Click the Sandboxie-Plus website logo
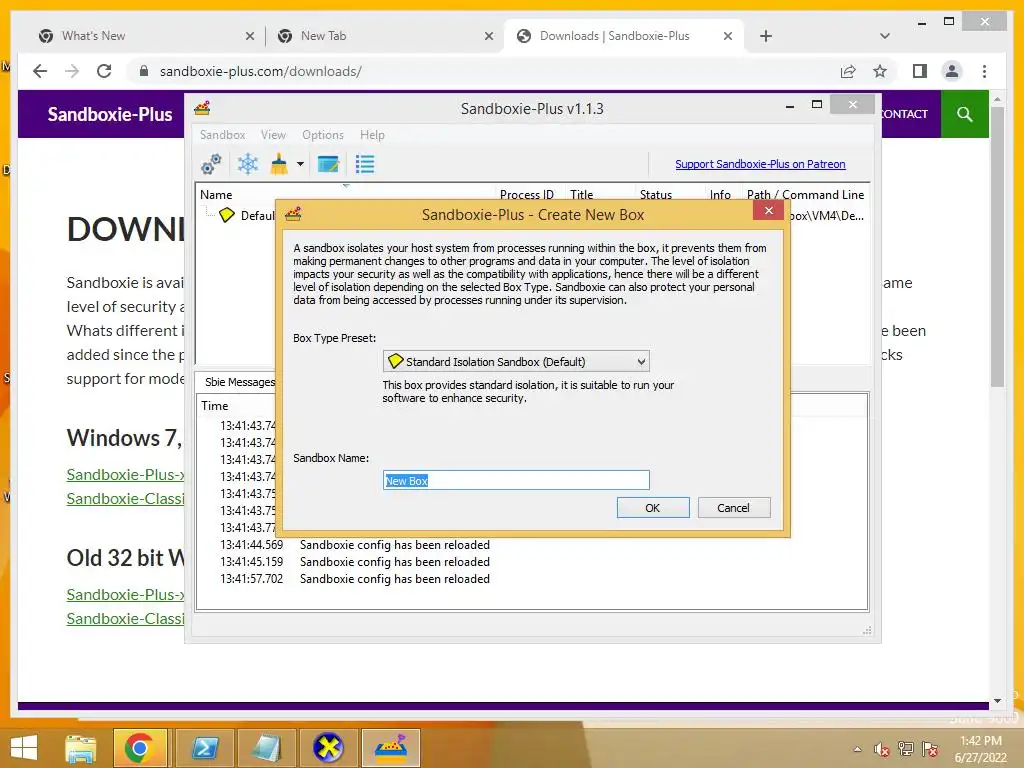The height and width of the screenshot is (768, 1024). tap(110, 114)
